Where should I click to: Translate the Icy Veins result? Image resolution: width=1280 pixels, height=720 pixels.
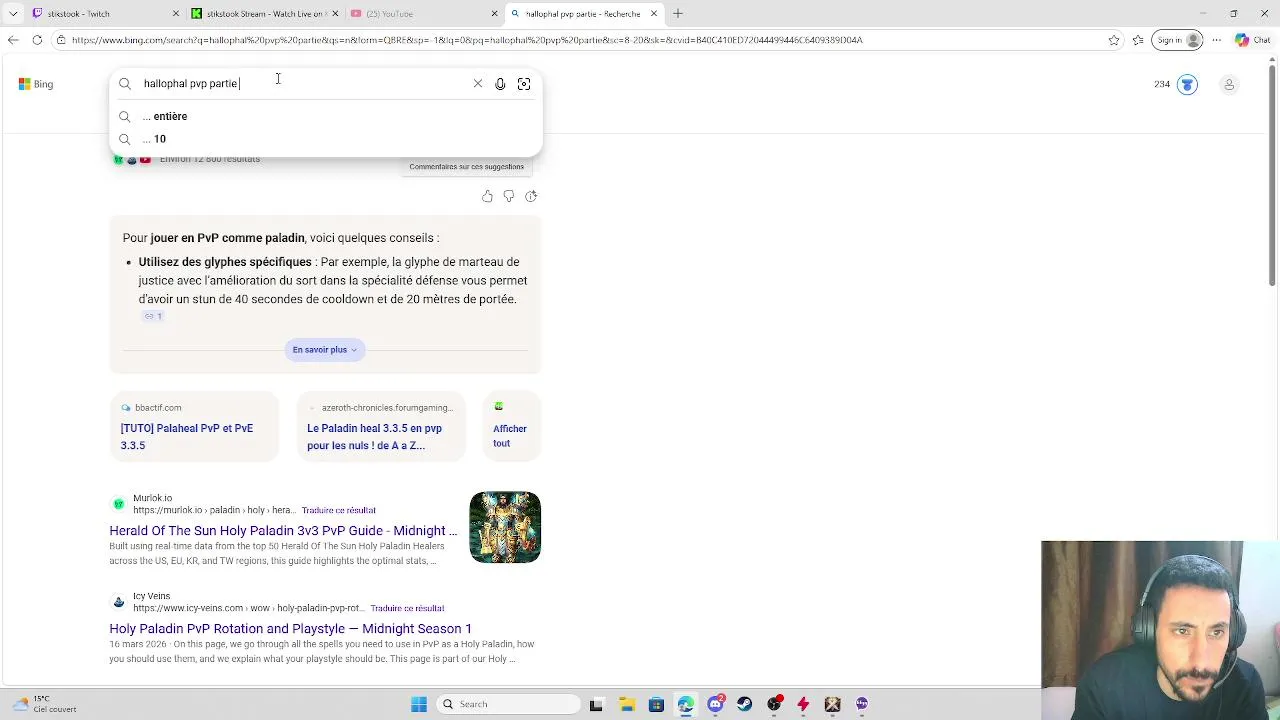(x=407, y=608)
